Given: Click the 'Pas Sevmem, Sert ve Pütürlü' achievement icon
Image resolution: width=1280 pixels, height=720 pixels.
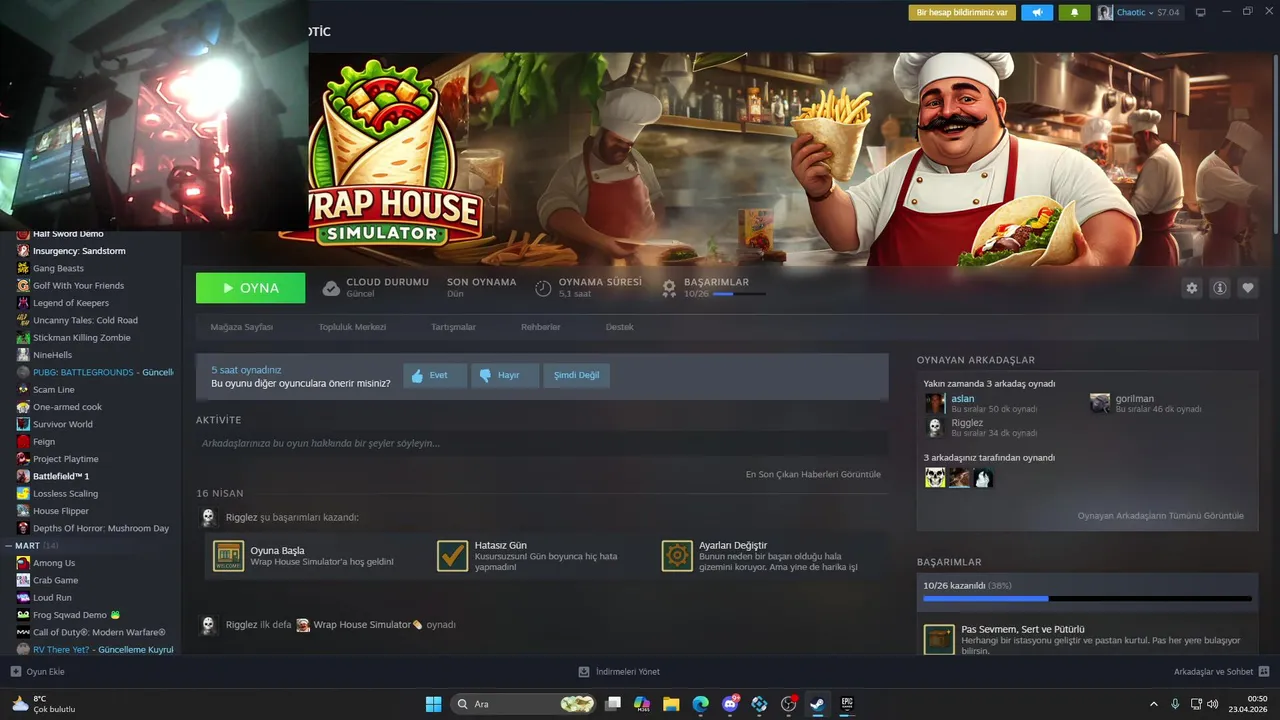Looking at the screenshot, I should pos(939,640).
